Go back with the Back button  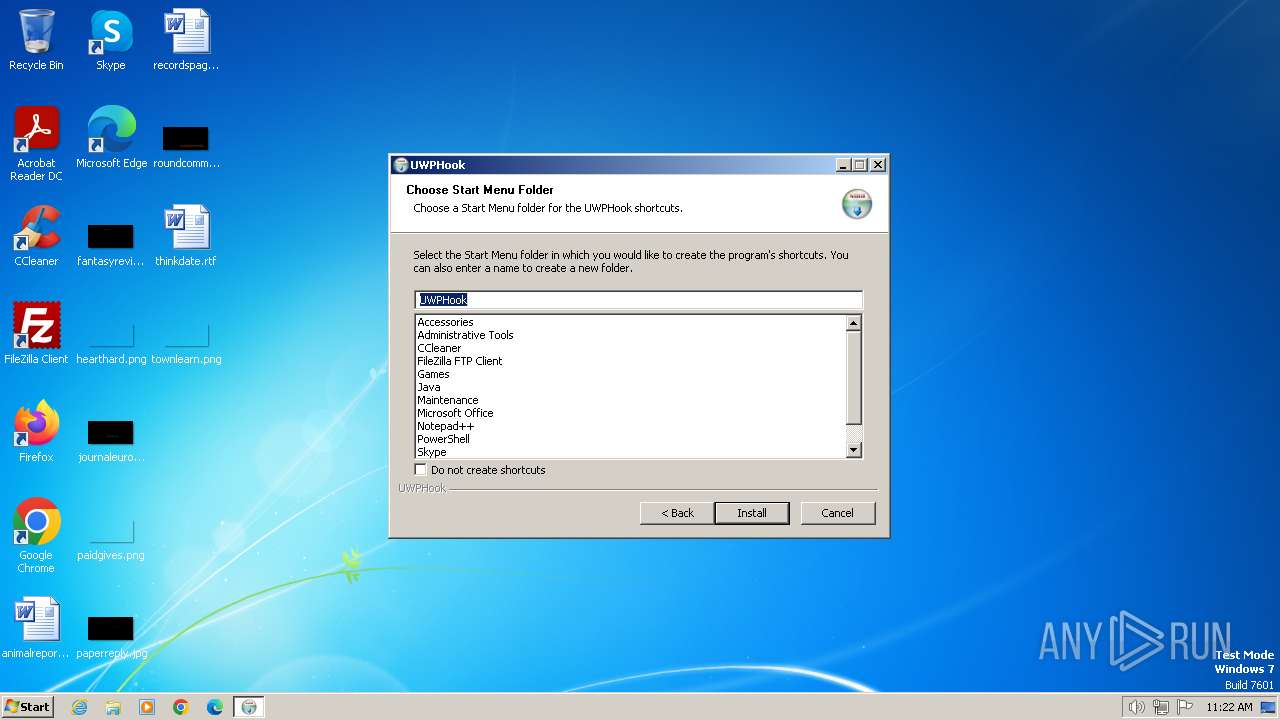(677, 513)
